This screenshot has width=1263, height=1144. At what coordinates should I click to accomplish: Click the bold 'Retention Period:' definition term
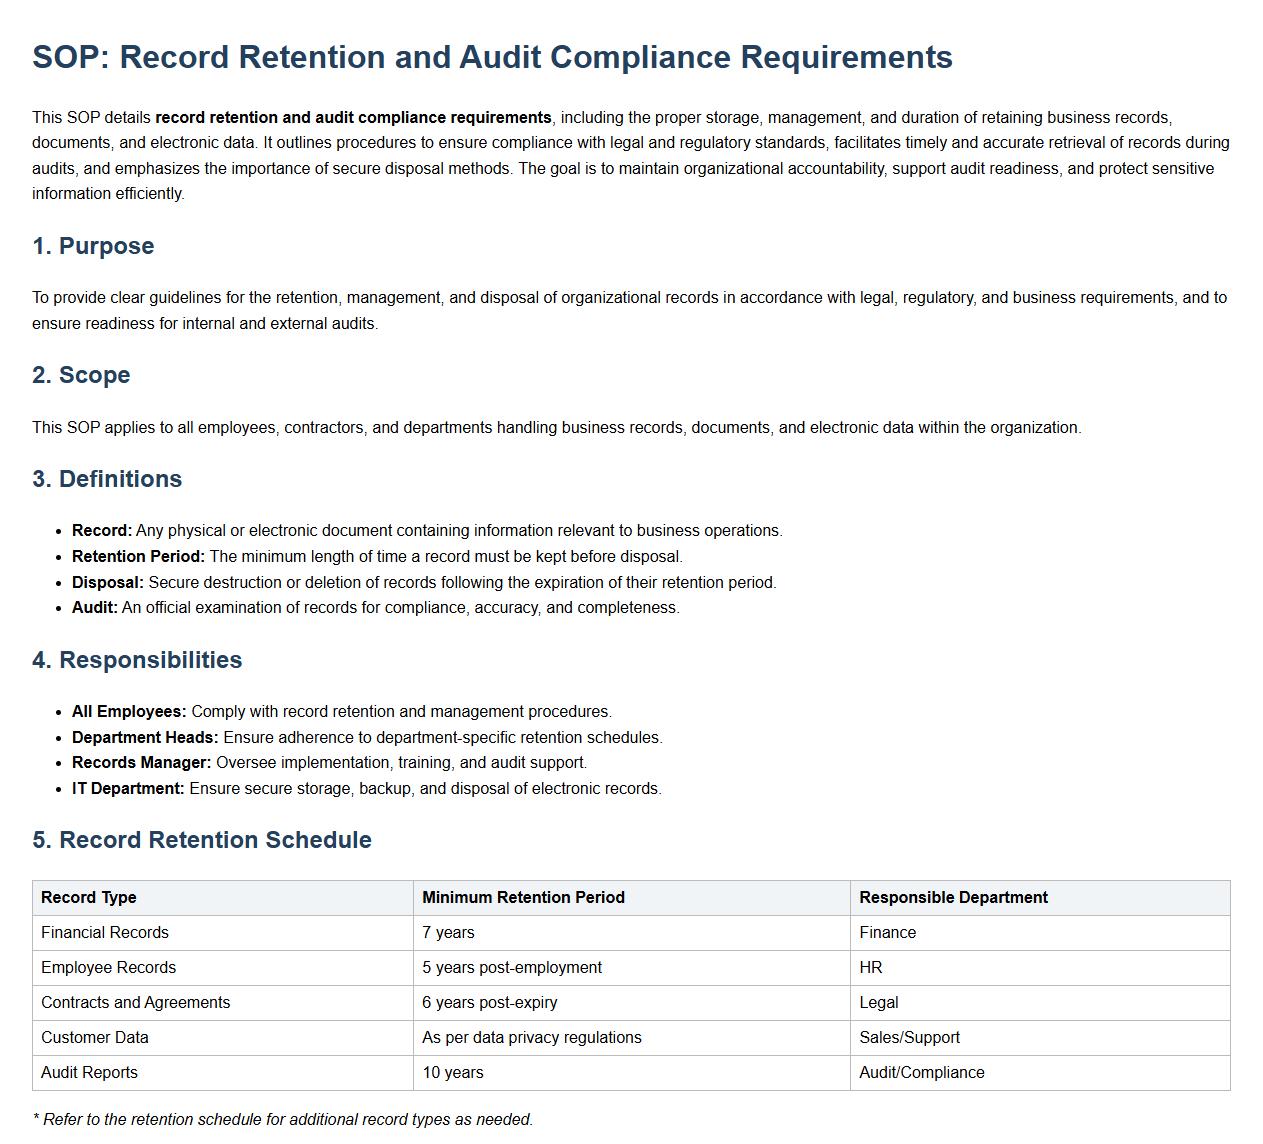(138, 556)
